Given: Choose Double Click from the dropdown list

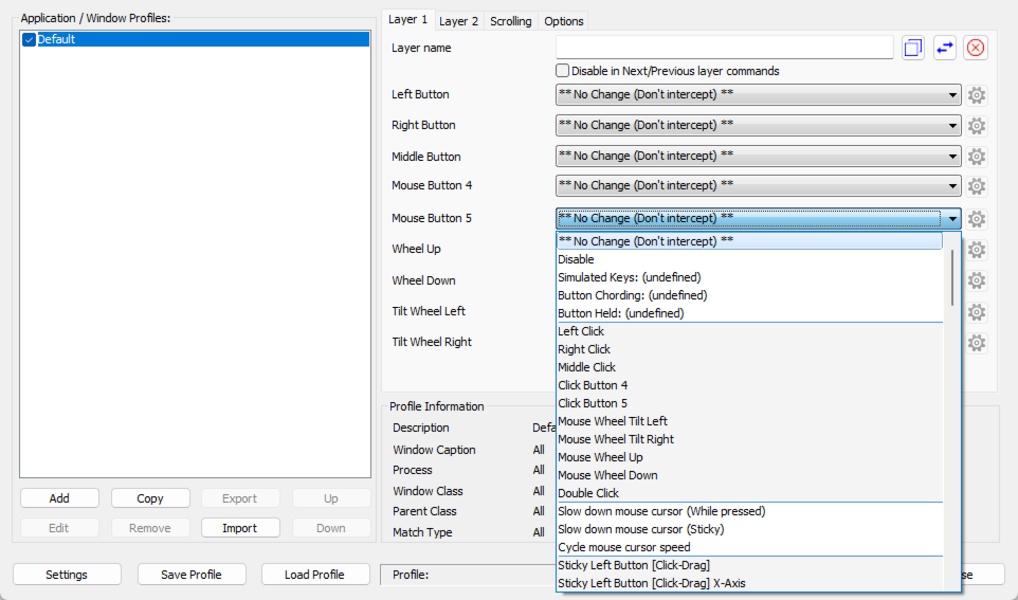Looking at the screenshot, I should [588, 493].
